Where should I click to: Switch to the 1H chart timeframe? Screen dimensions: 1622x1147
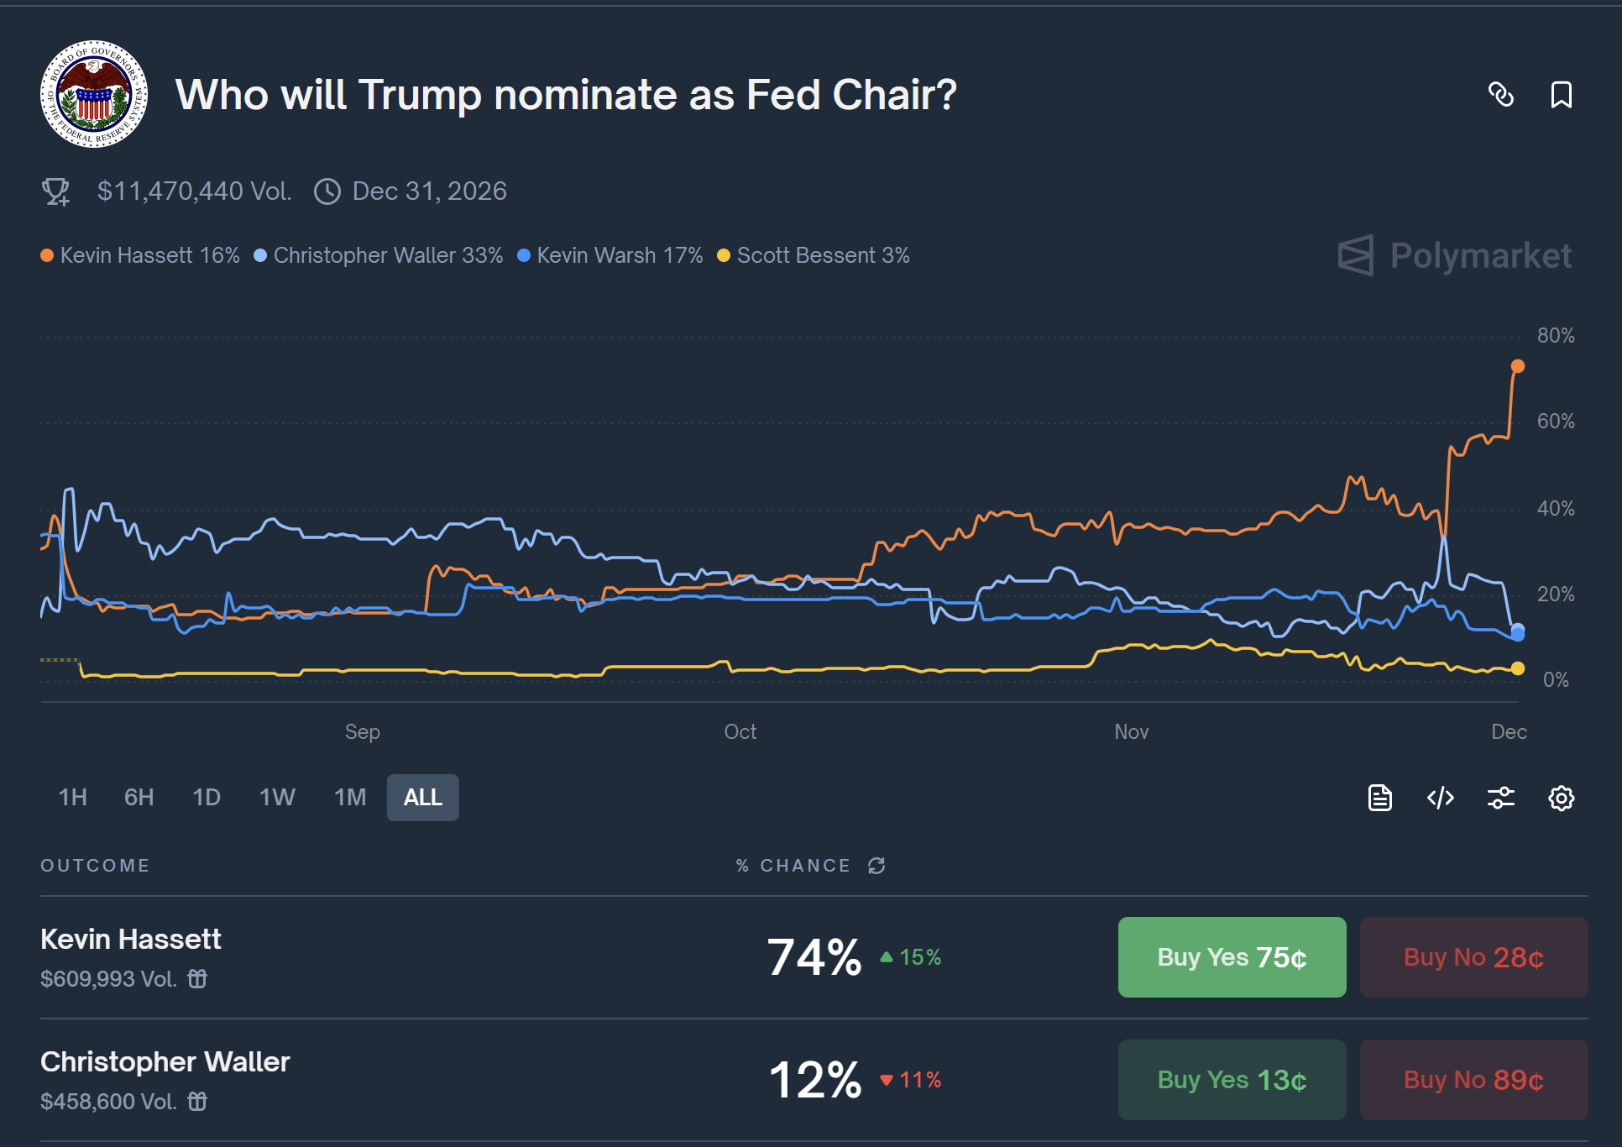point(72,797)
